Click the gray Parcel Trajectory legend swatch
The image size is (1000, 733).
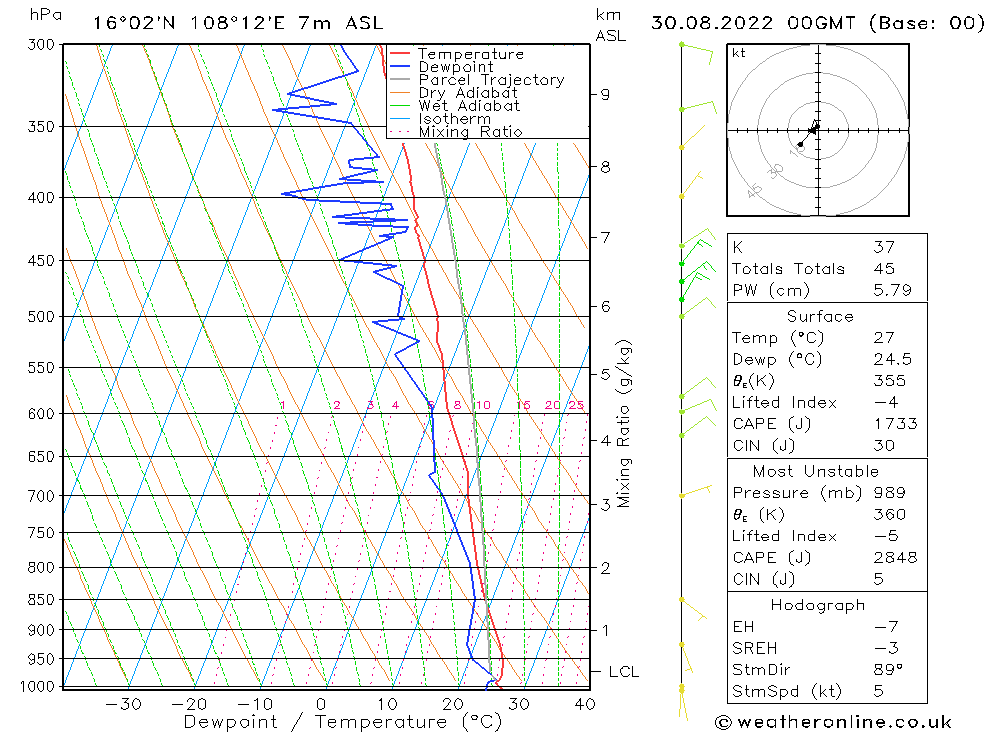(x=400, y=79)
